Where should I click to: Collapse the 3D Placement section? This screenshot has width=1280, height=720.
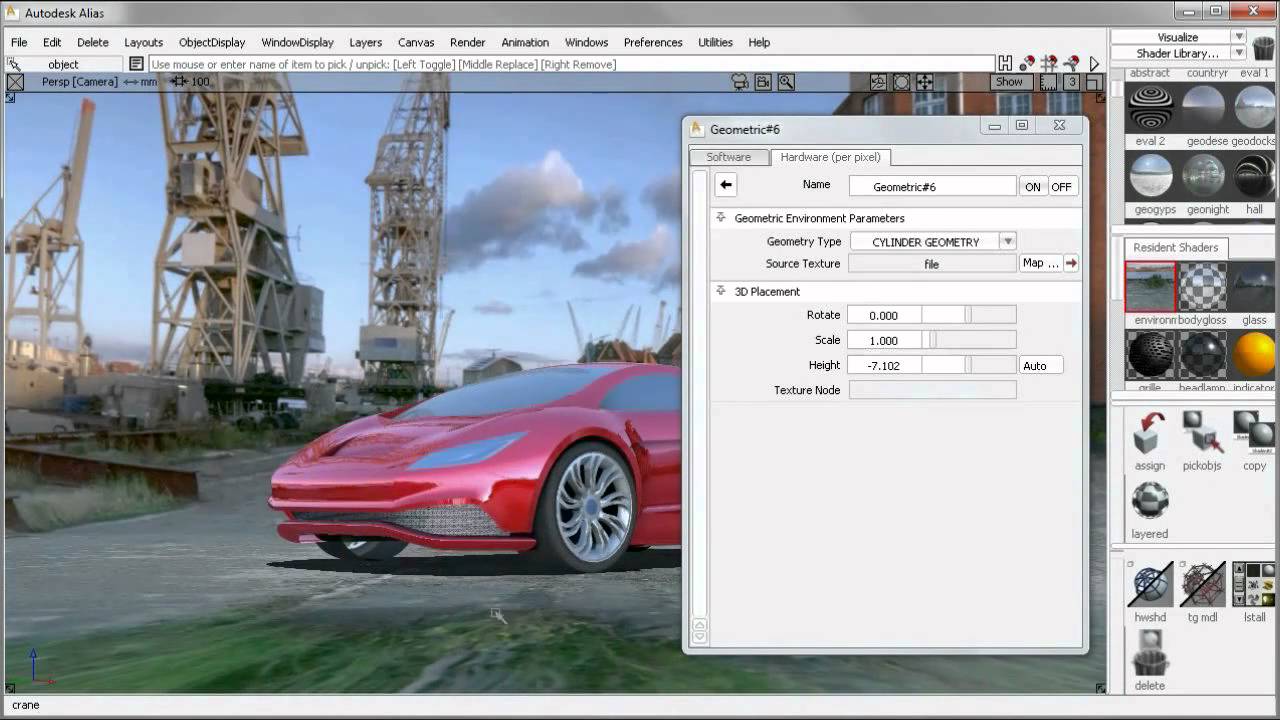tap(721, 291)
